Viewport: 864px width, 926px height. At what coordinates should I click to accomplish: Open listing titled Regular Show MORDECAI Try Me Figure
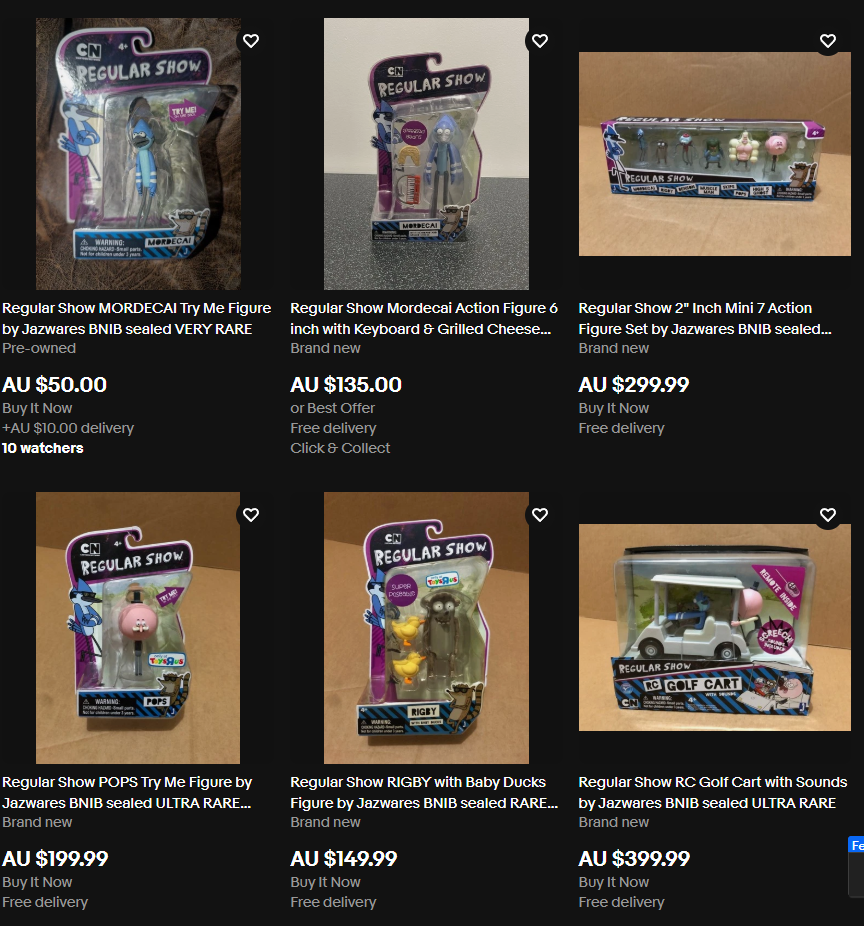(x=136, y=318)
